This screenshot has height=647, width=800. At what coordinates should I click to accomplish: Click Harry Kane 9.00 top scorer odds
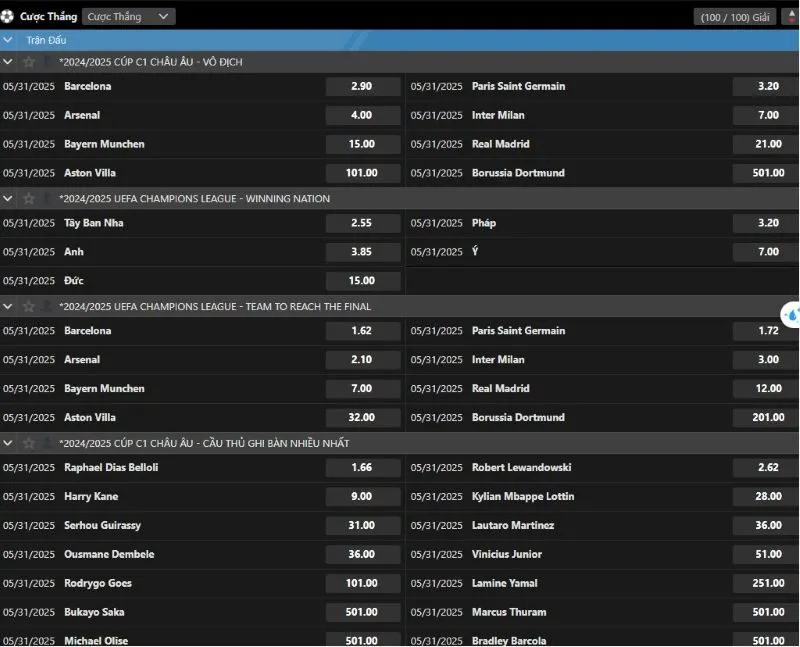[362, 497]
